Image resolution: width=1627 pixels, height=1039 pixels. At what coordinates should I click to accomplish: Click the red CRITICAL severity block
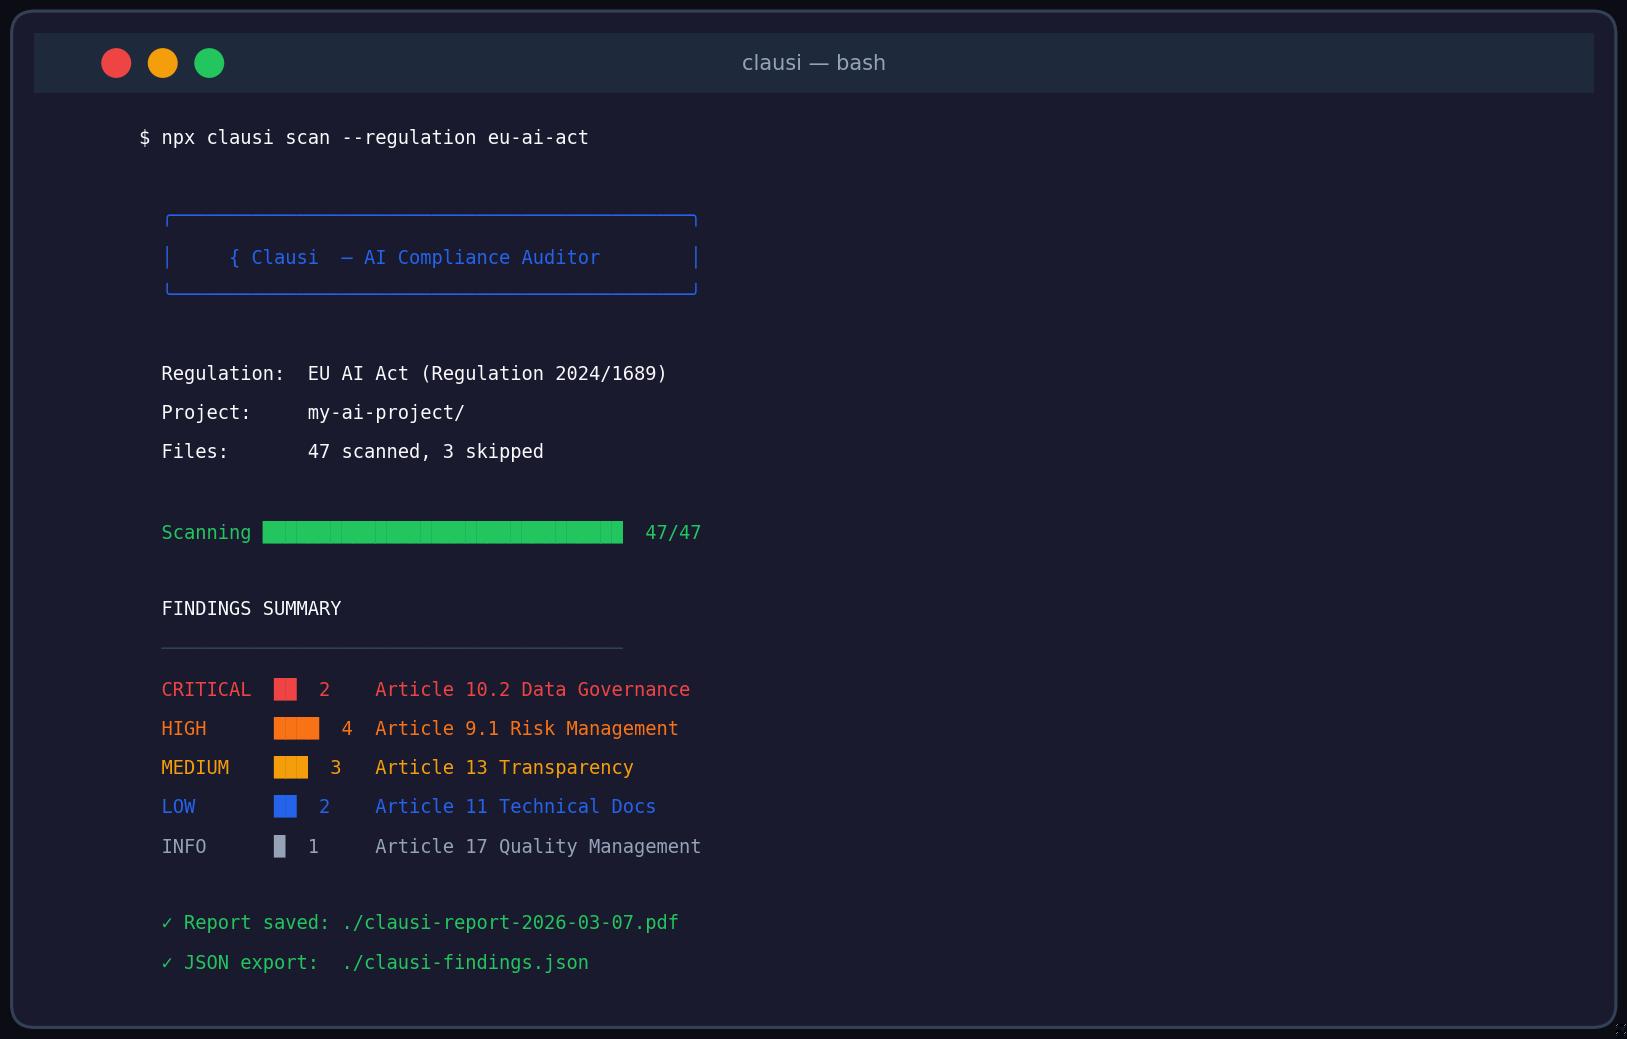pos(285,689)
